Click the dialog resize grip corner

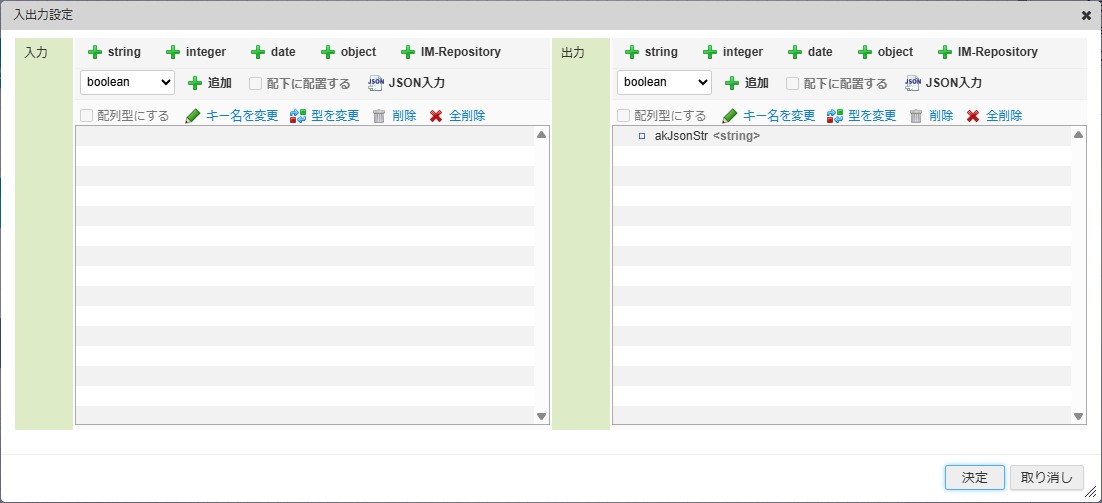1091,492
